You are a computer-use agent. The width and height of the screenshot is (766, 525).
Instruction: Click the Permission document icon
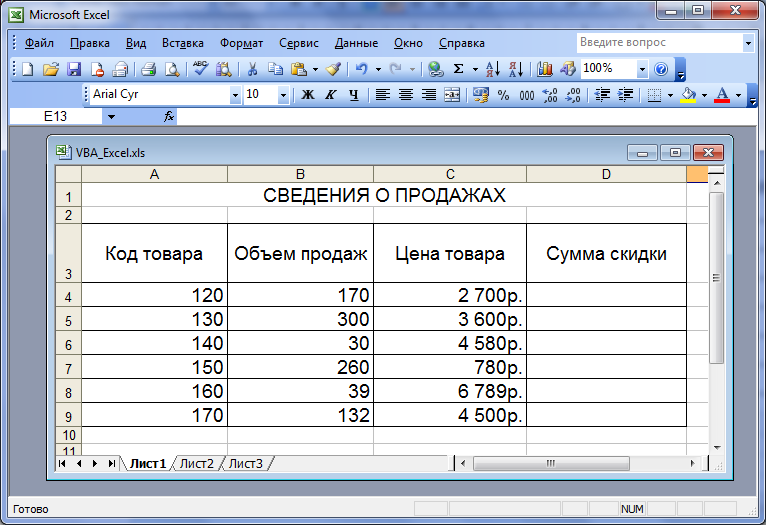[97, 69]
